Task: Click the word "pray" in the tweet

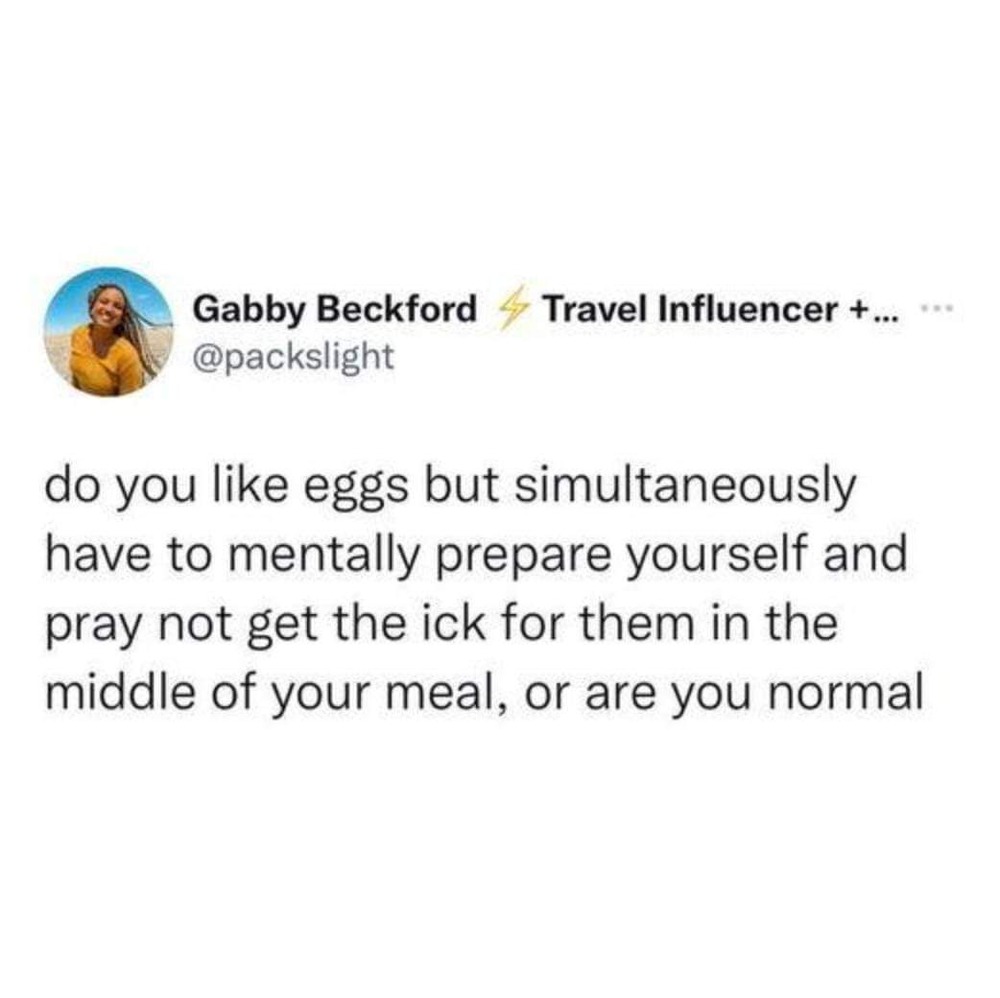Action: click(90, 626)
